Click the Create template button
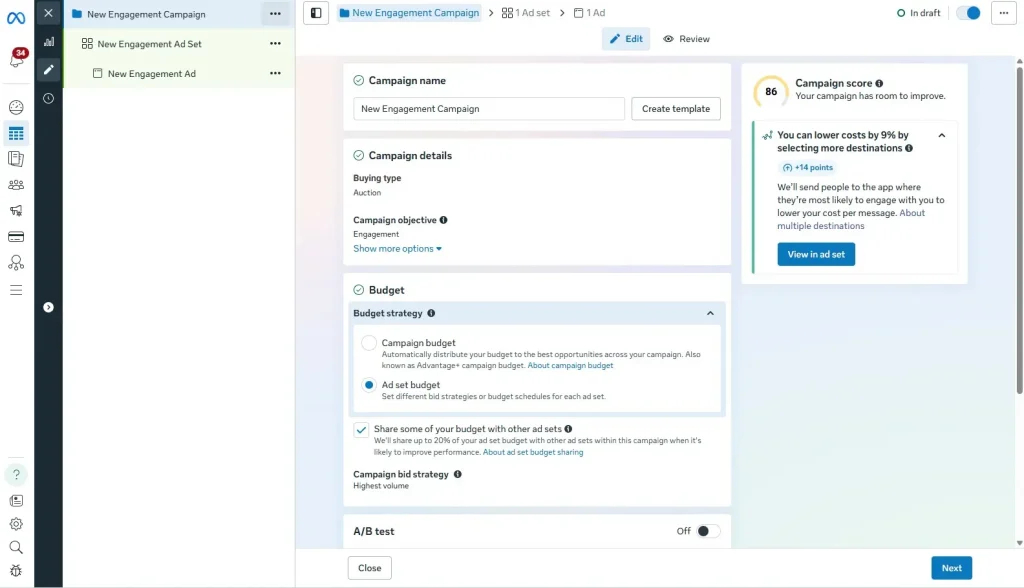The height and width of the screenshot is (588, 1024). coord(675,109)
